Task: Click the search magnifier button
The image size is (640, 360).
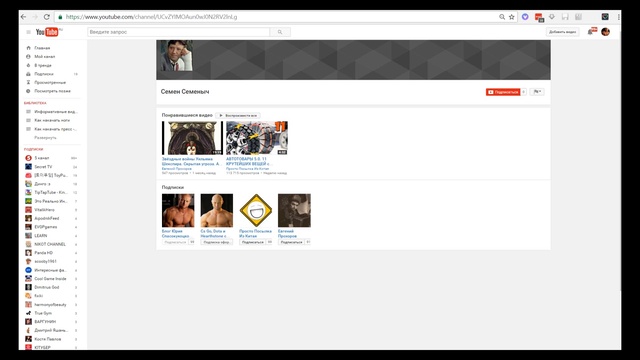Action: click(x=280, y=32)
